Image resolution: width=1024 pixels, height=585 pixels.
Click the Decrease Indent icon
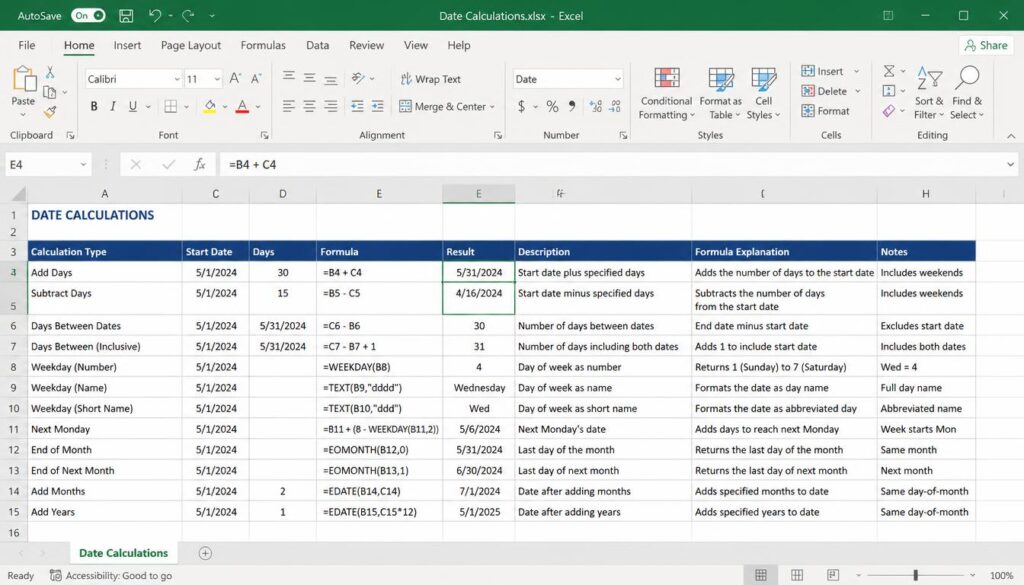(x=357, y=106)
